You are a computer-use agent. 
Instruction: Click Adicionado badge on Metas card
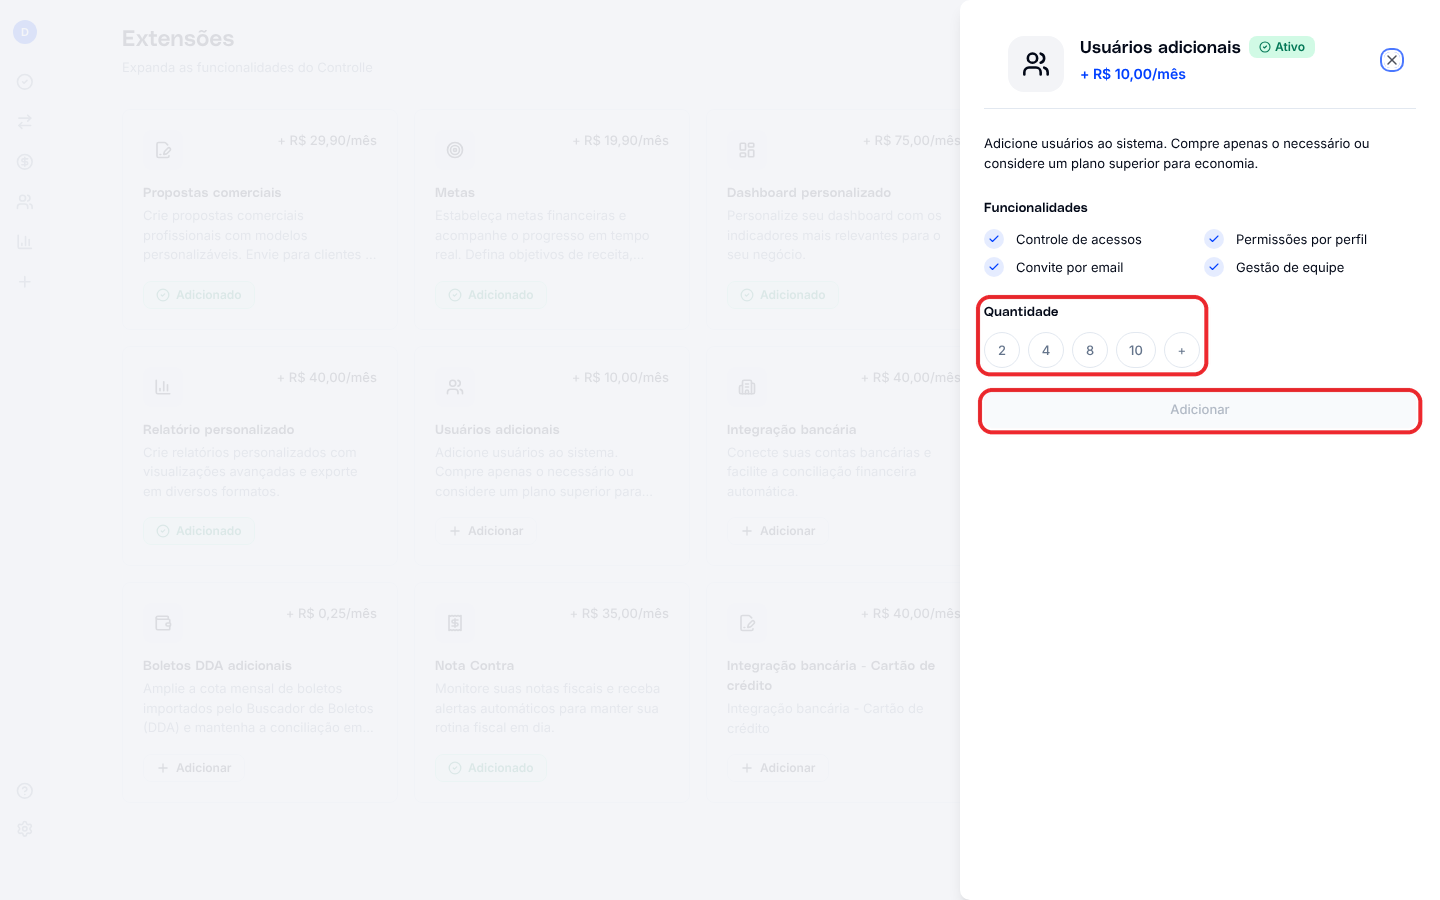point(491,295)
